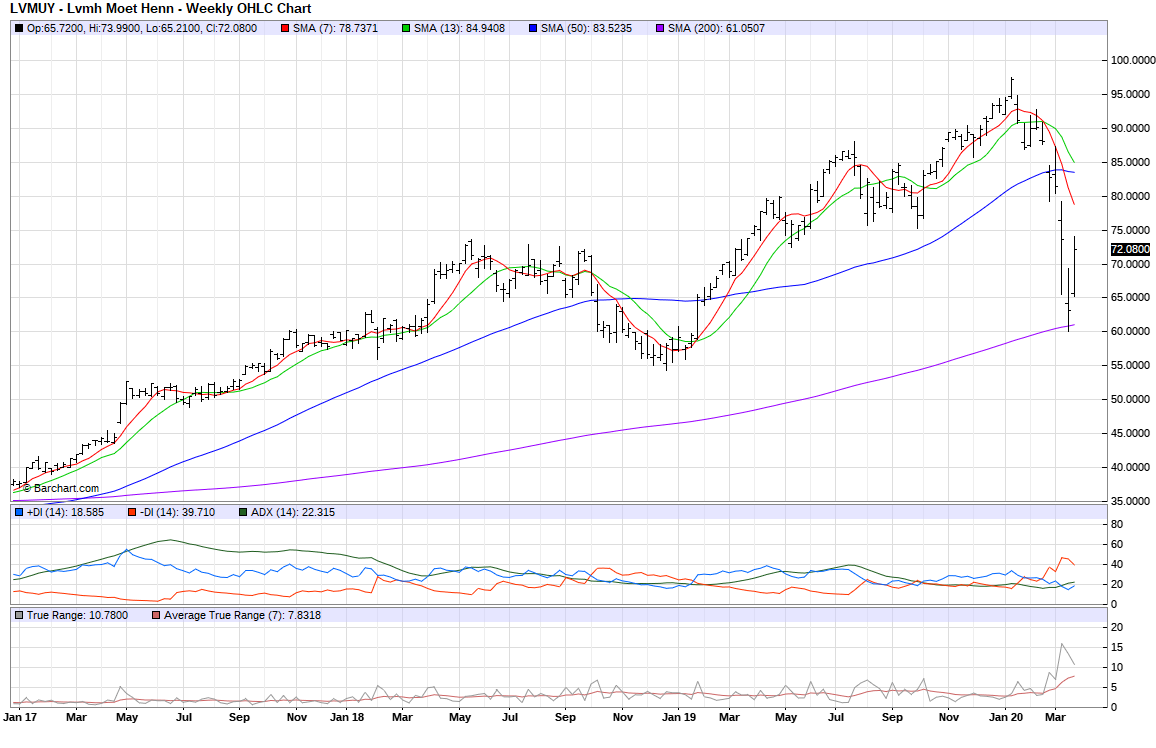Click the black OHLC legend color square
The width and height of the screenshot is (1156, 748).
19,29
